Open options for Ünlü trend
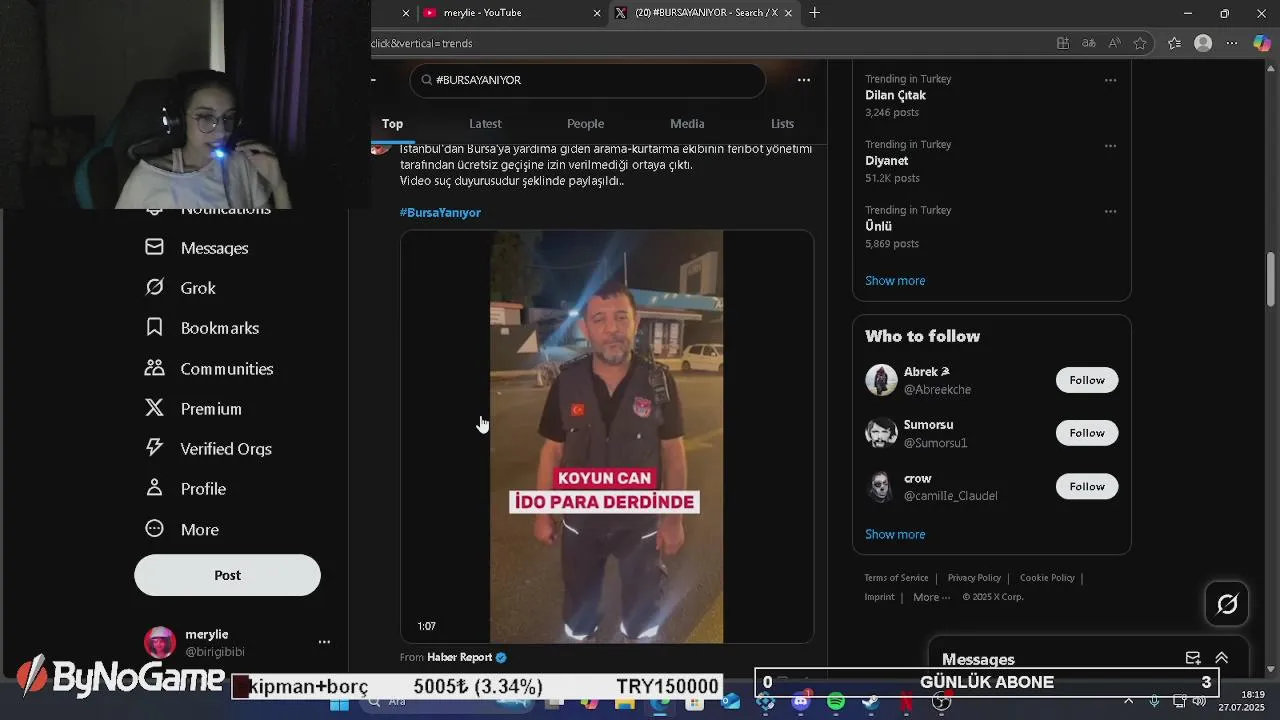 (1110, 212)
